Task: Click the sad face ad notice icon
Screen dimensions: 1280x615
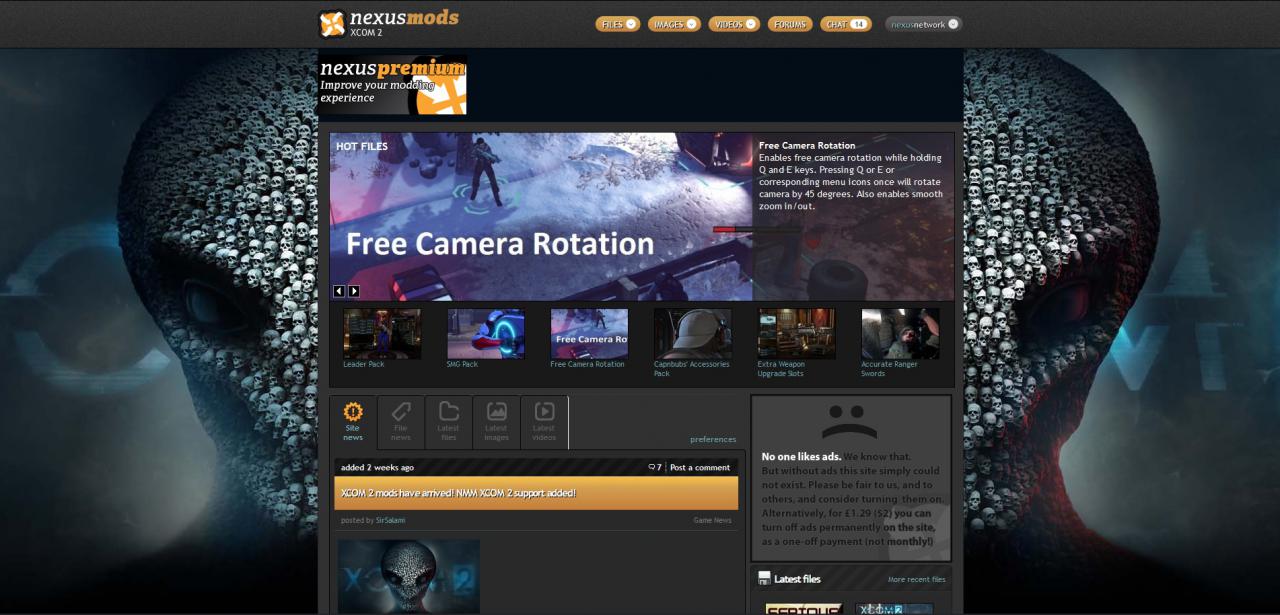Action: point(849,422)
